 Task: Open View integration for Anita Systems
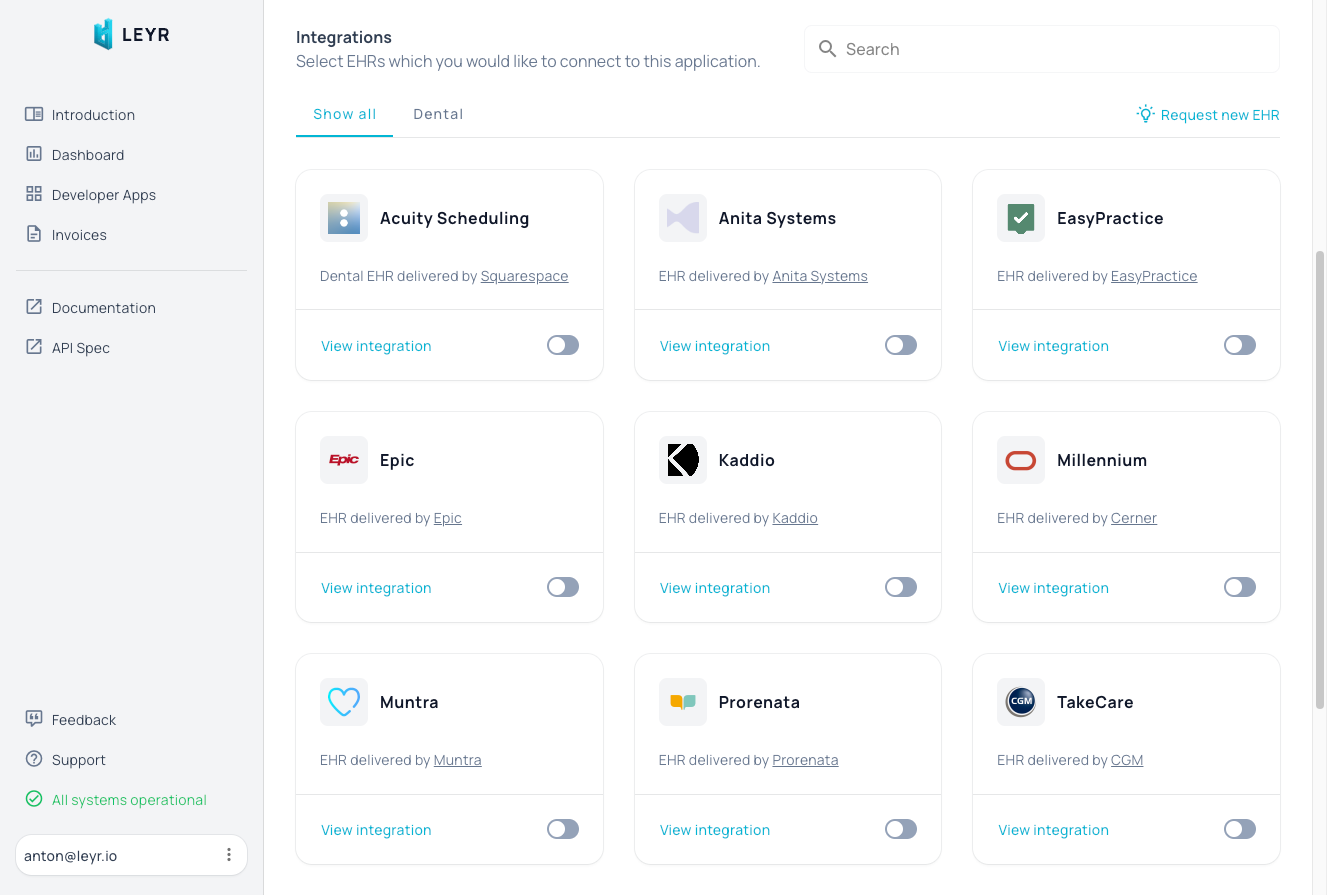tap(715, 346)
